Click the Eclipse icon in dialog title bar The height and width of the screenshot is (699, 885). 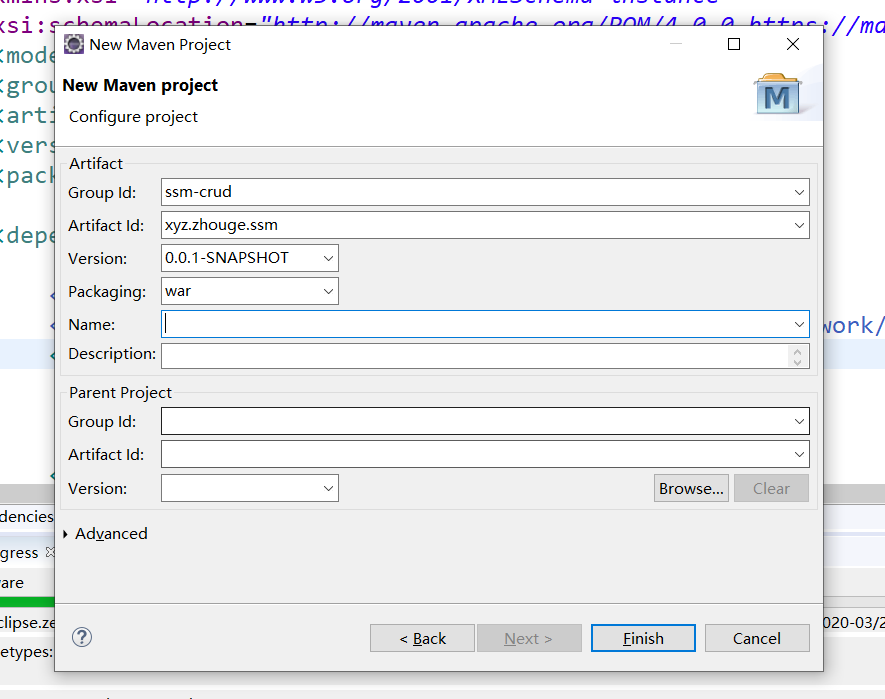click(x=73, y=44)
